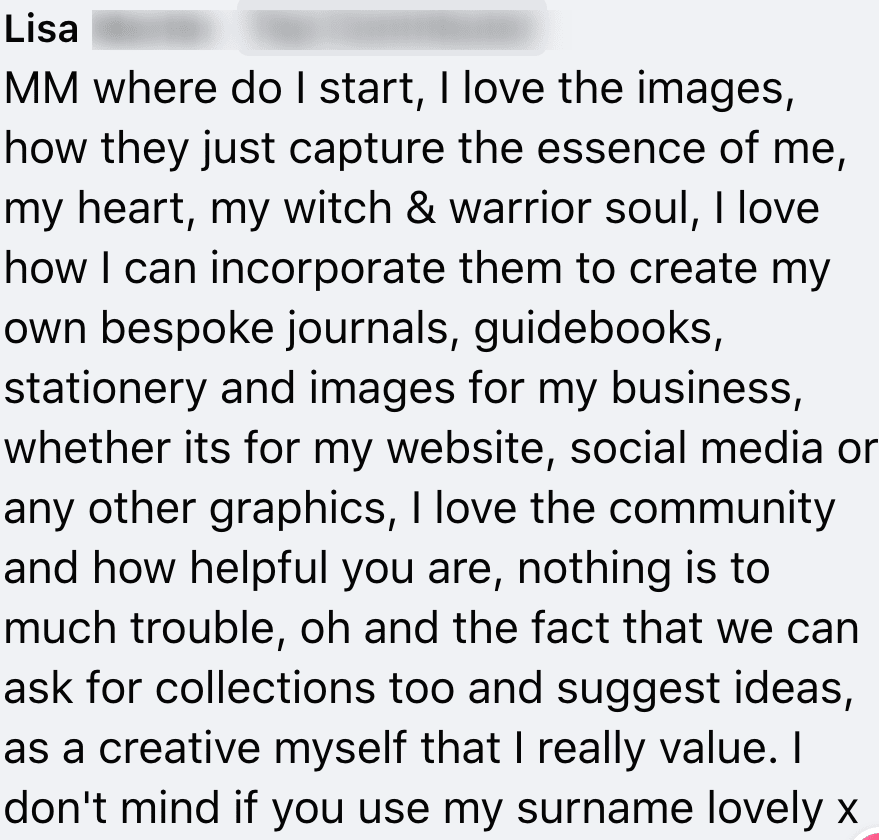Click the word "community" in the comment
The height and width of the screenshot is (840, 879).
click(x=721, y=510)
